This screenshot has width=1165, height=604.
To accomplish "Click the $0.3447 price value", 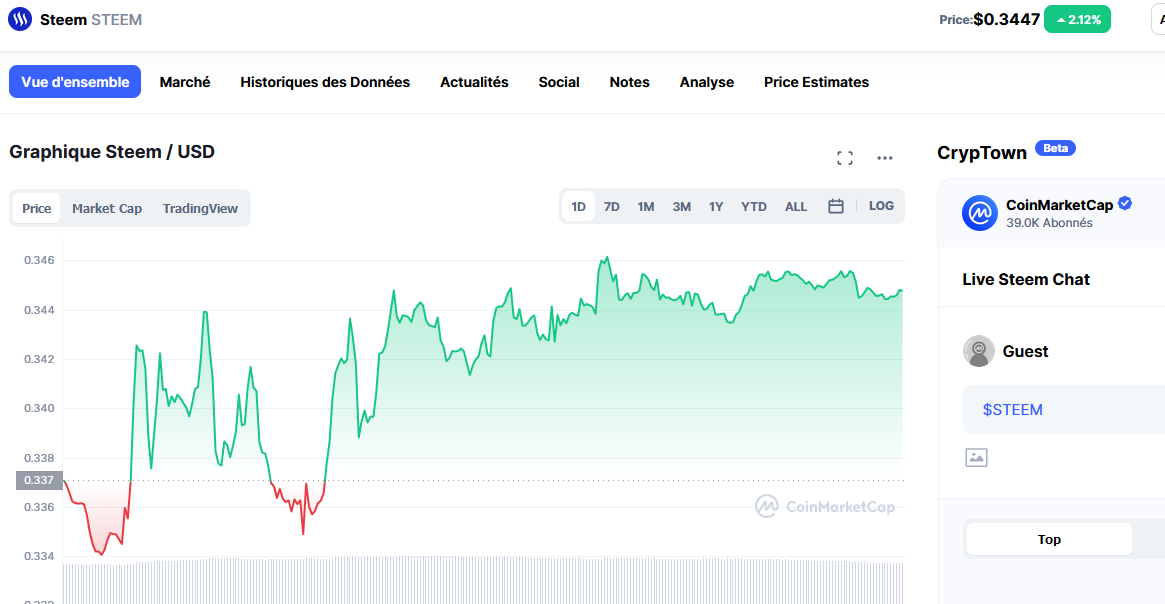I will point(1007,19).
